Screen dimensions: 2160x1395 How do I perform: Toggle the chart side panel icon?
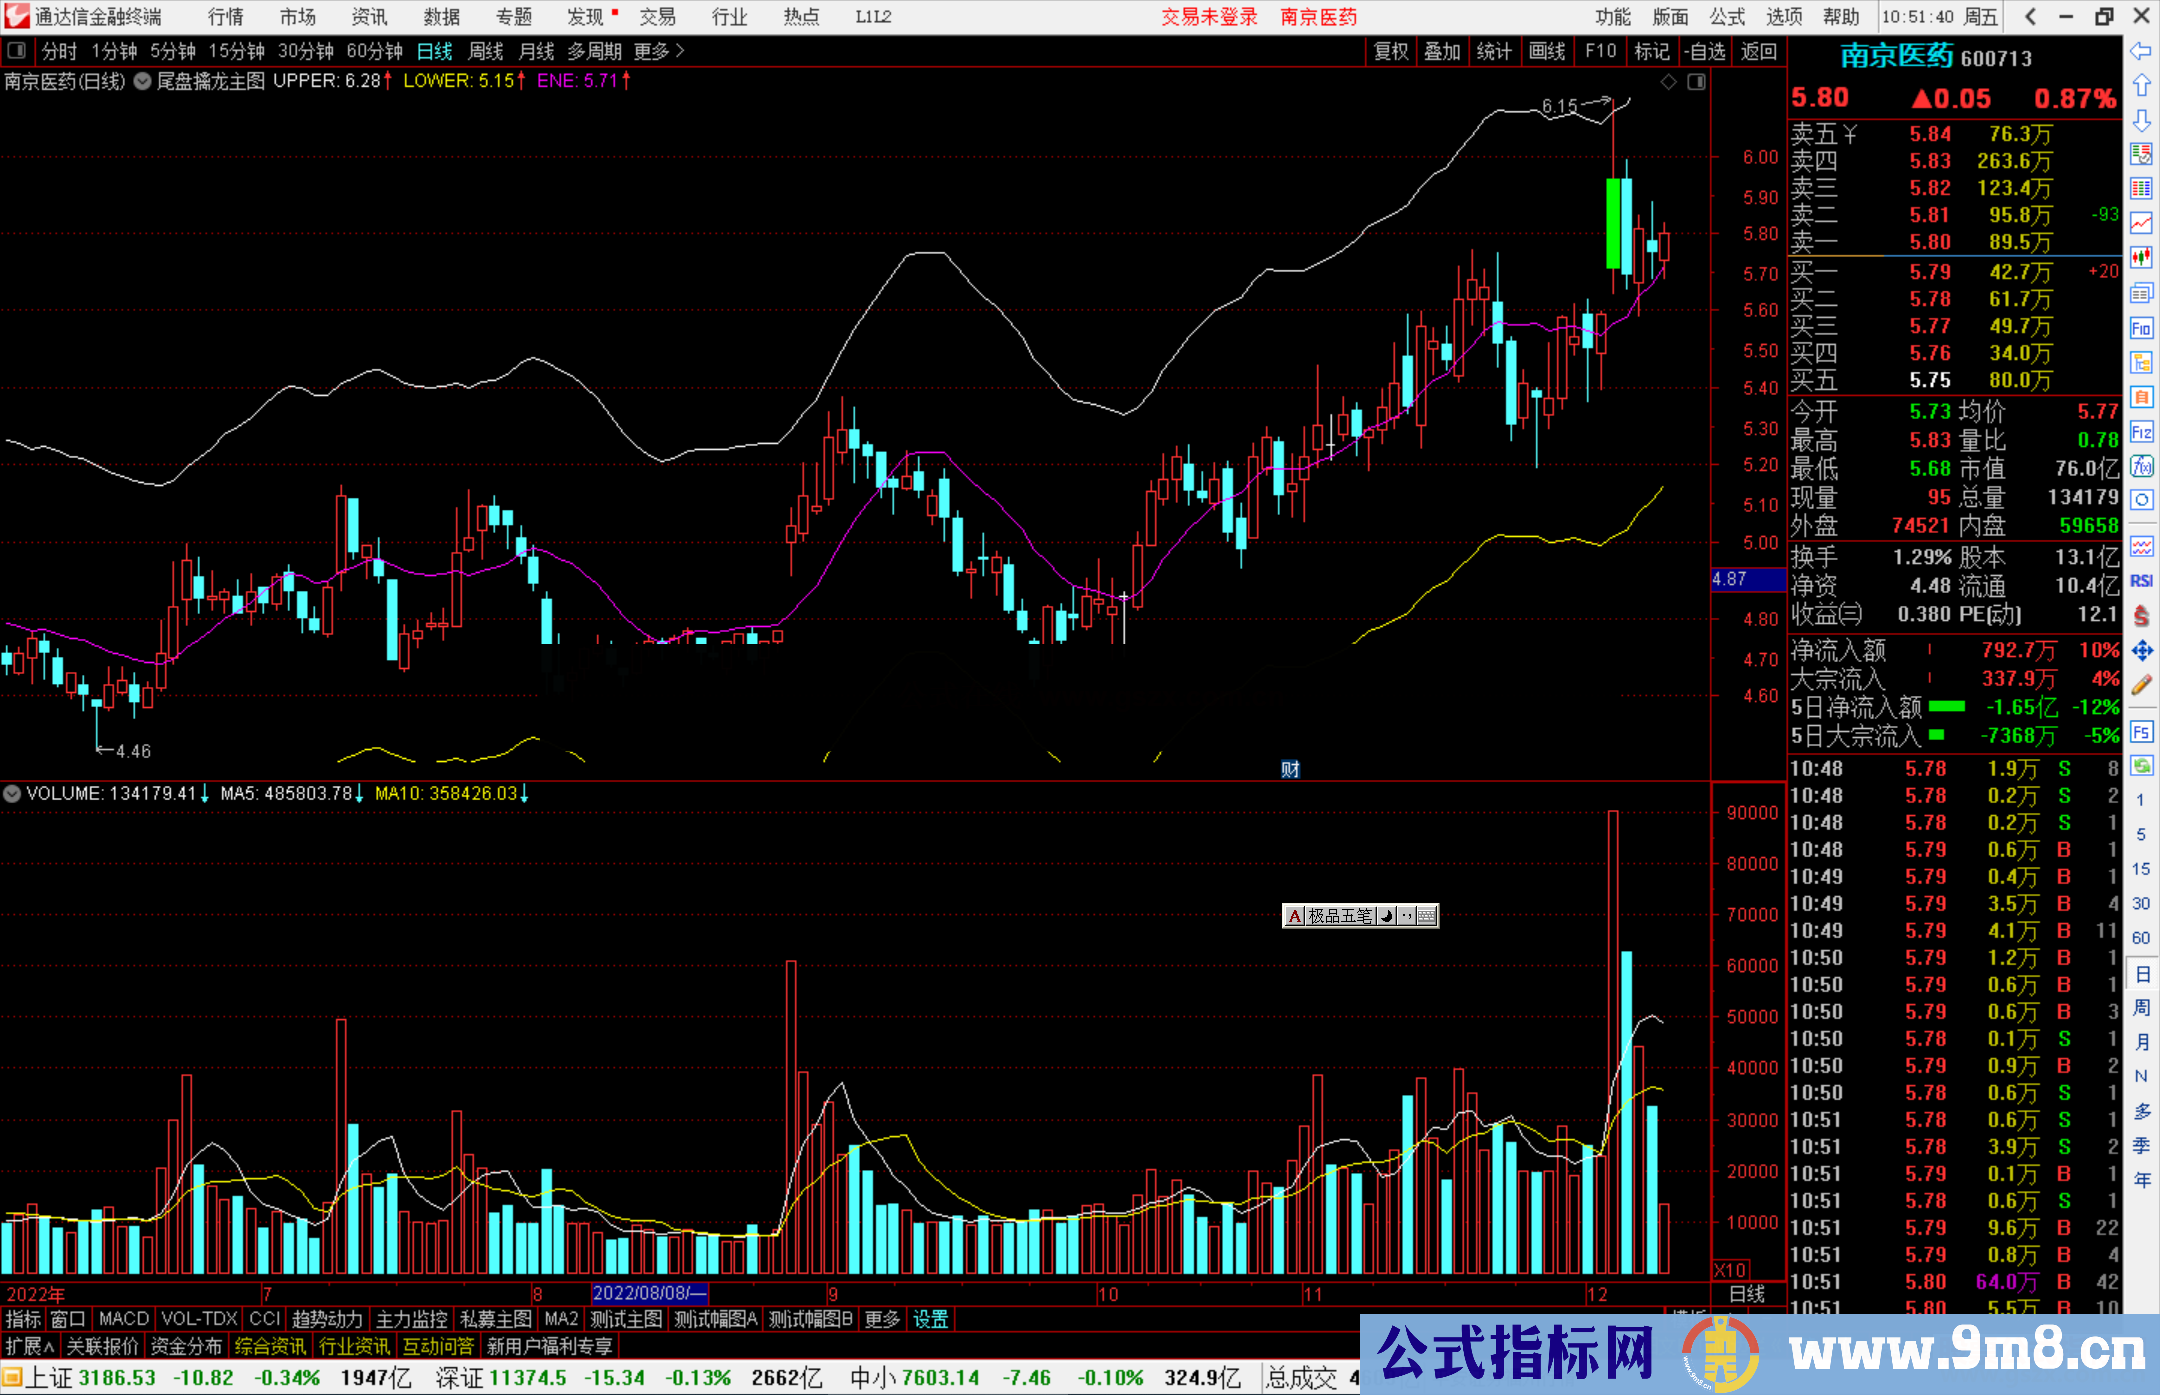pyautogui.click(x=1696, y=82)
